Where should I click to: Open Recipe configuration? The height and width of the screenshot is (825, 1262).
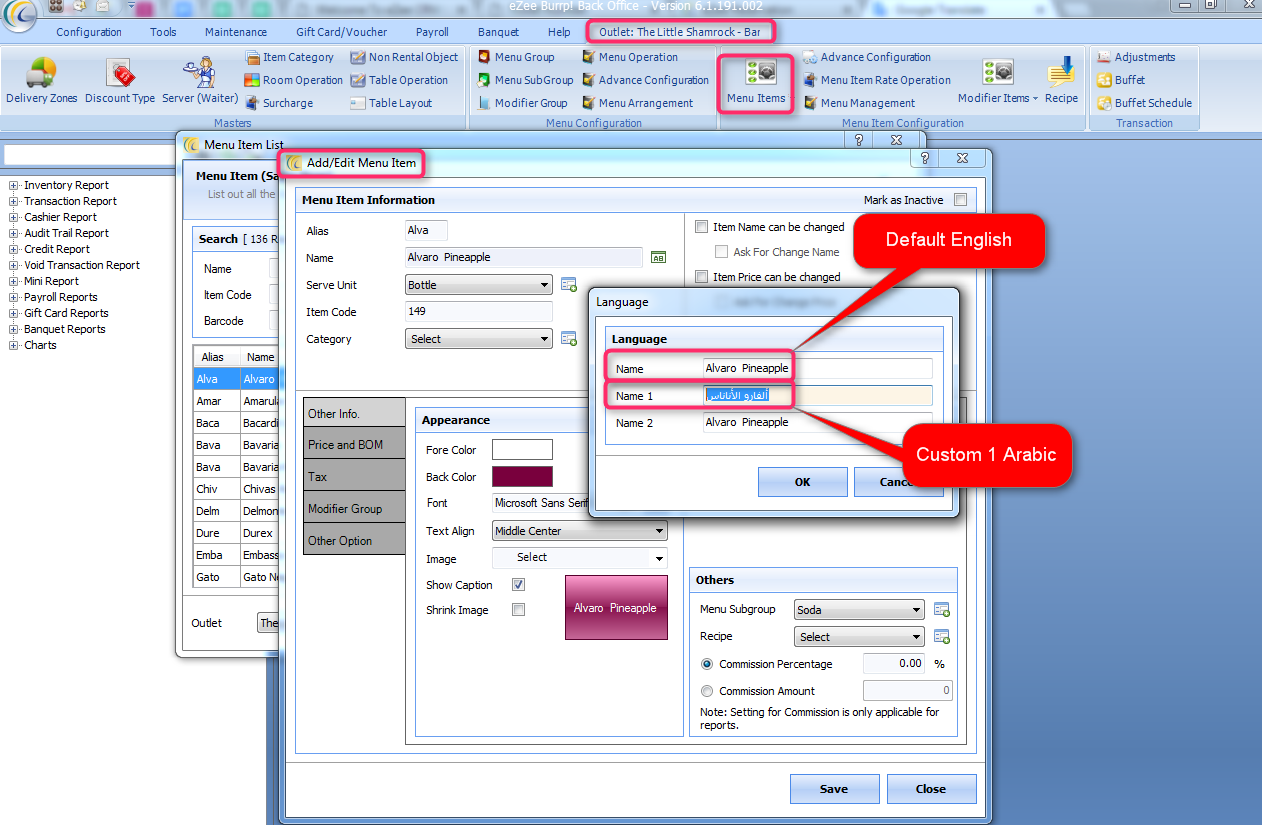pos(1061,81)
